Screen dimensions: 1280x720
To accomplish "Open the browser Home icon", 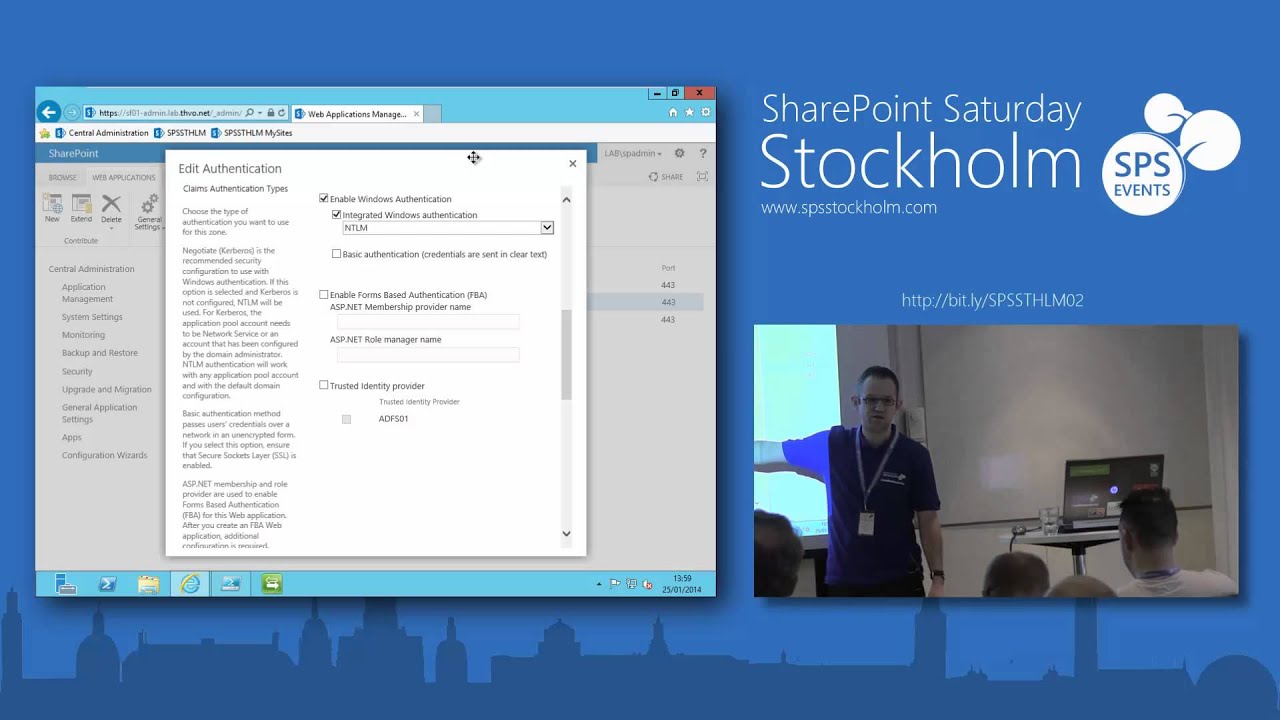I will tap(673, 113).
